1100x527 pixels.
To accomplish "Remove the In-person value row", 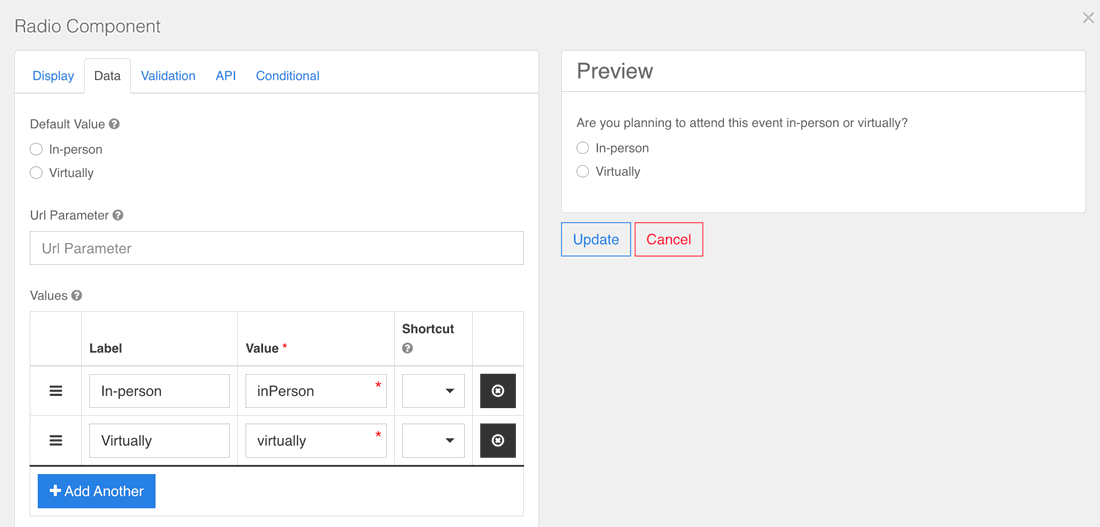I will 498,391.
